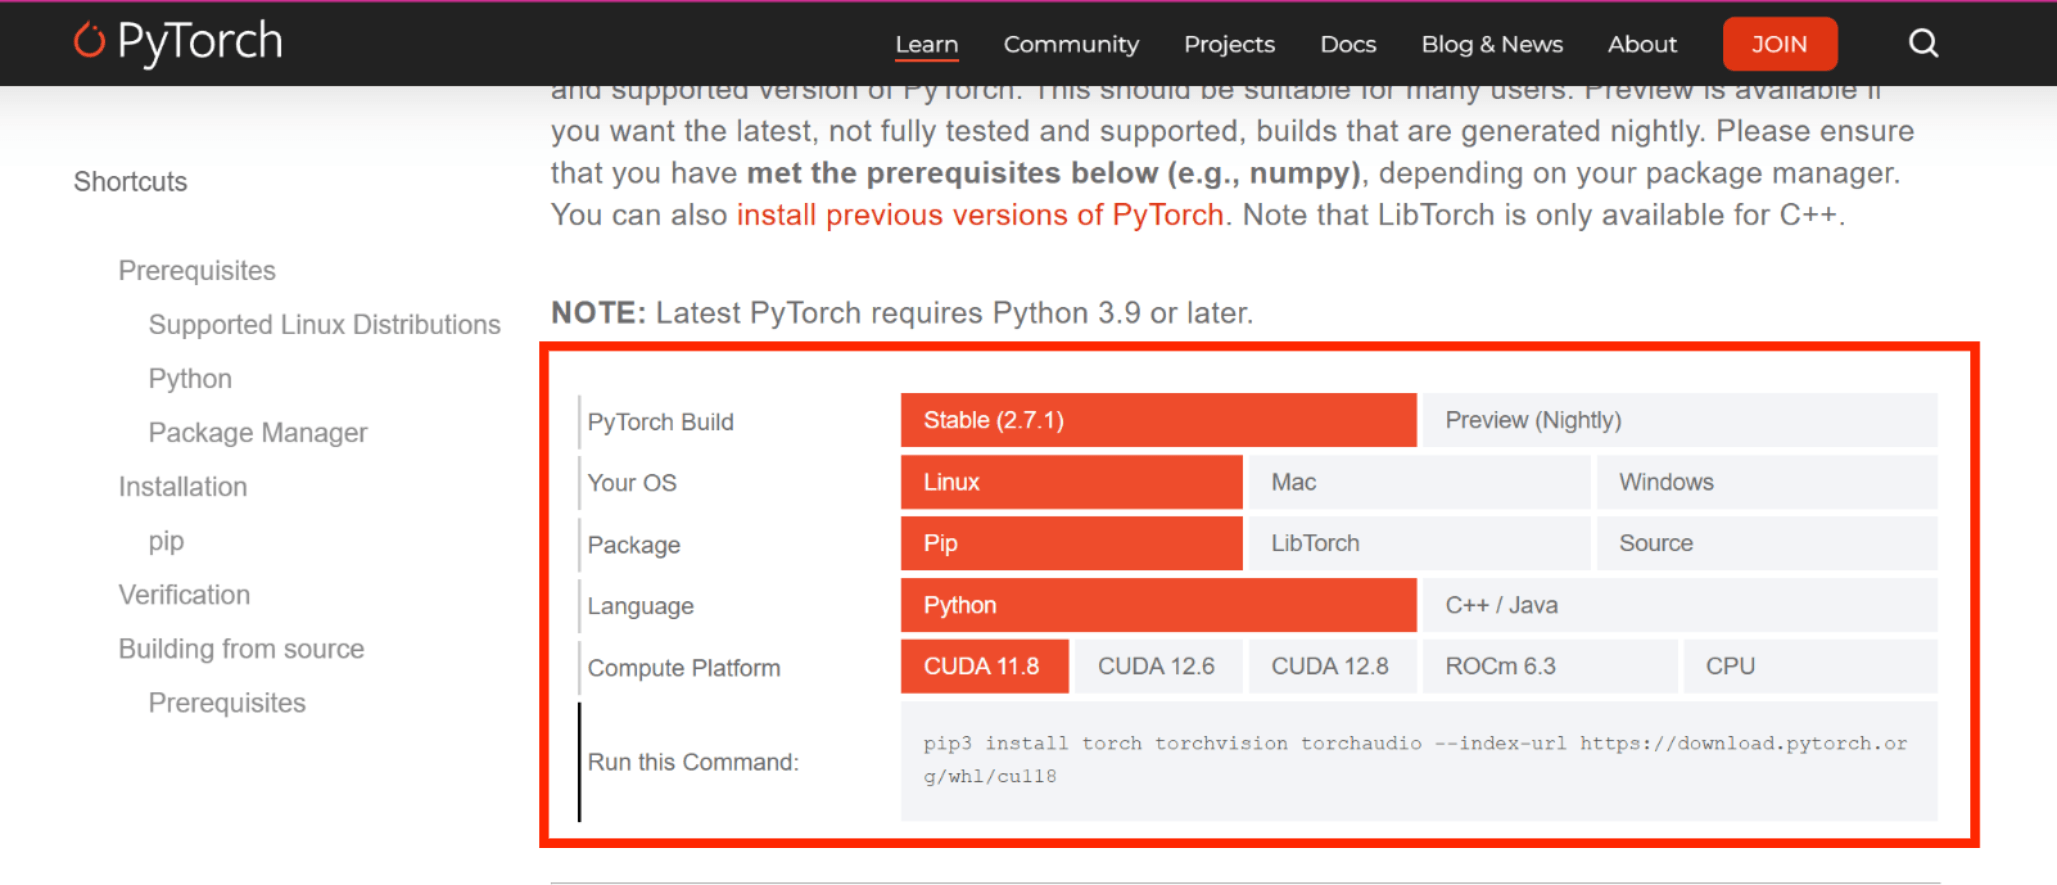Viewport: 2057px width, 885px height.
Task: Select Preview (Nightly) build
Action: point(1679,420)
